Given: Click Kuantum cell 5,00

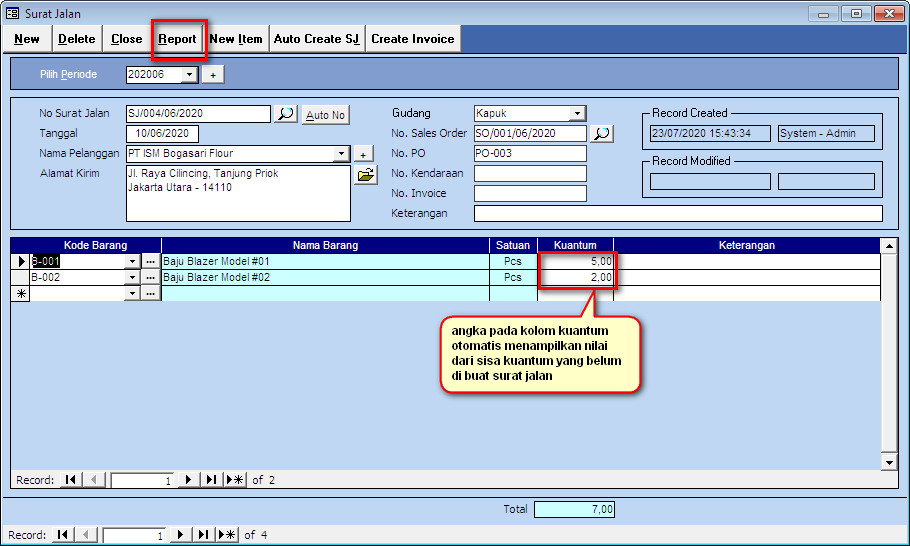Looking at the screenshot, I should click(x=576, y=262).
